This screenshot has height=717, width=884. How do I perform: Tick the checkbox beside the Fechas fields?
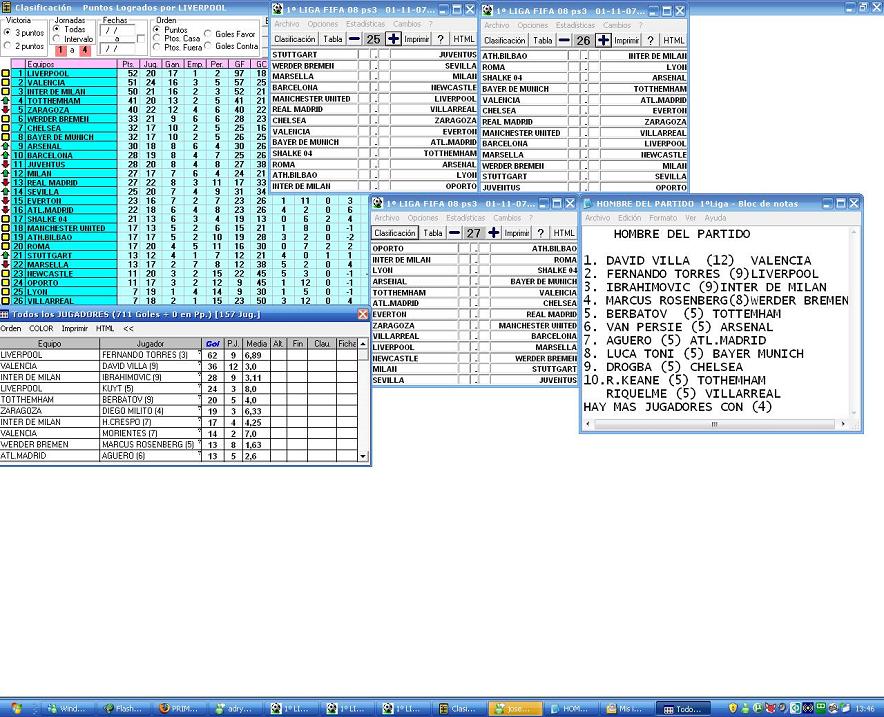[x=141, y=39]
